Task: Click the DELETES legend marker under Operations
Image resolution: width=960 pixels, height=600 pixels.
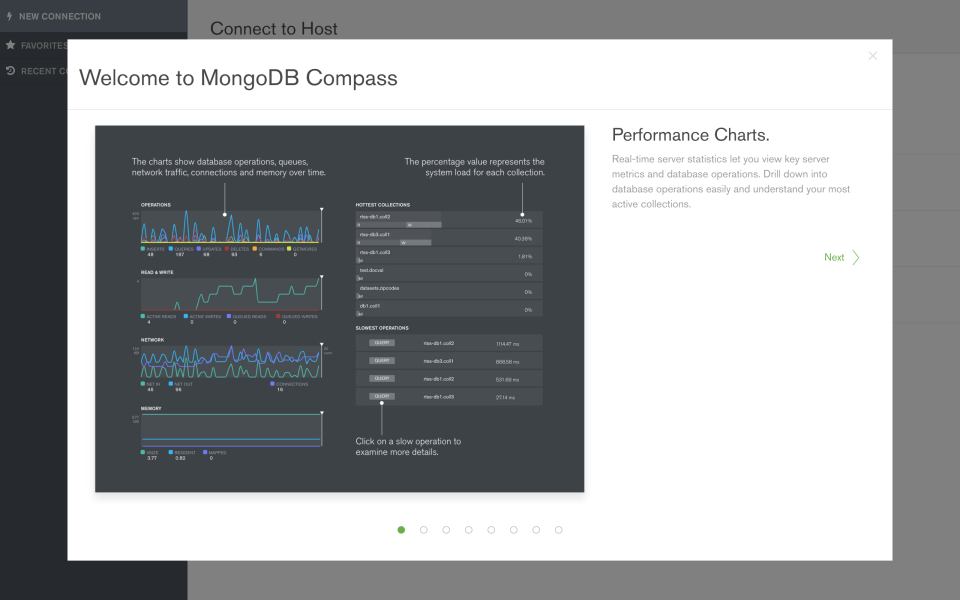Action: [227, 247]
